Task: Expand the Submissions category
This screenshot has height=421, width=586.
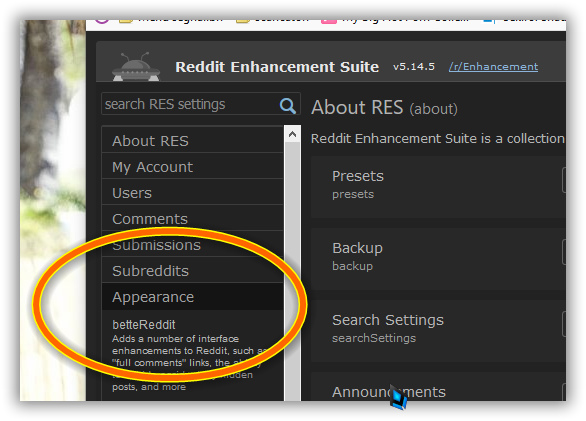Action: [192, 245]
